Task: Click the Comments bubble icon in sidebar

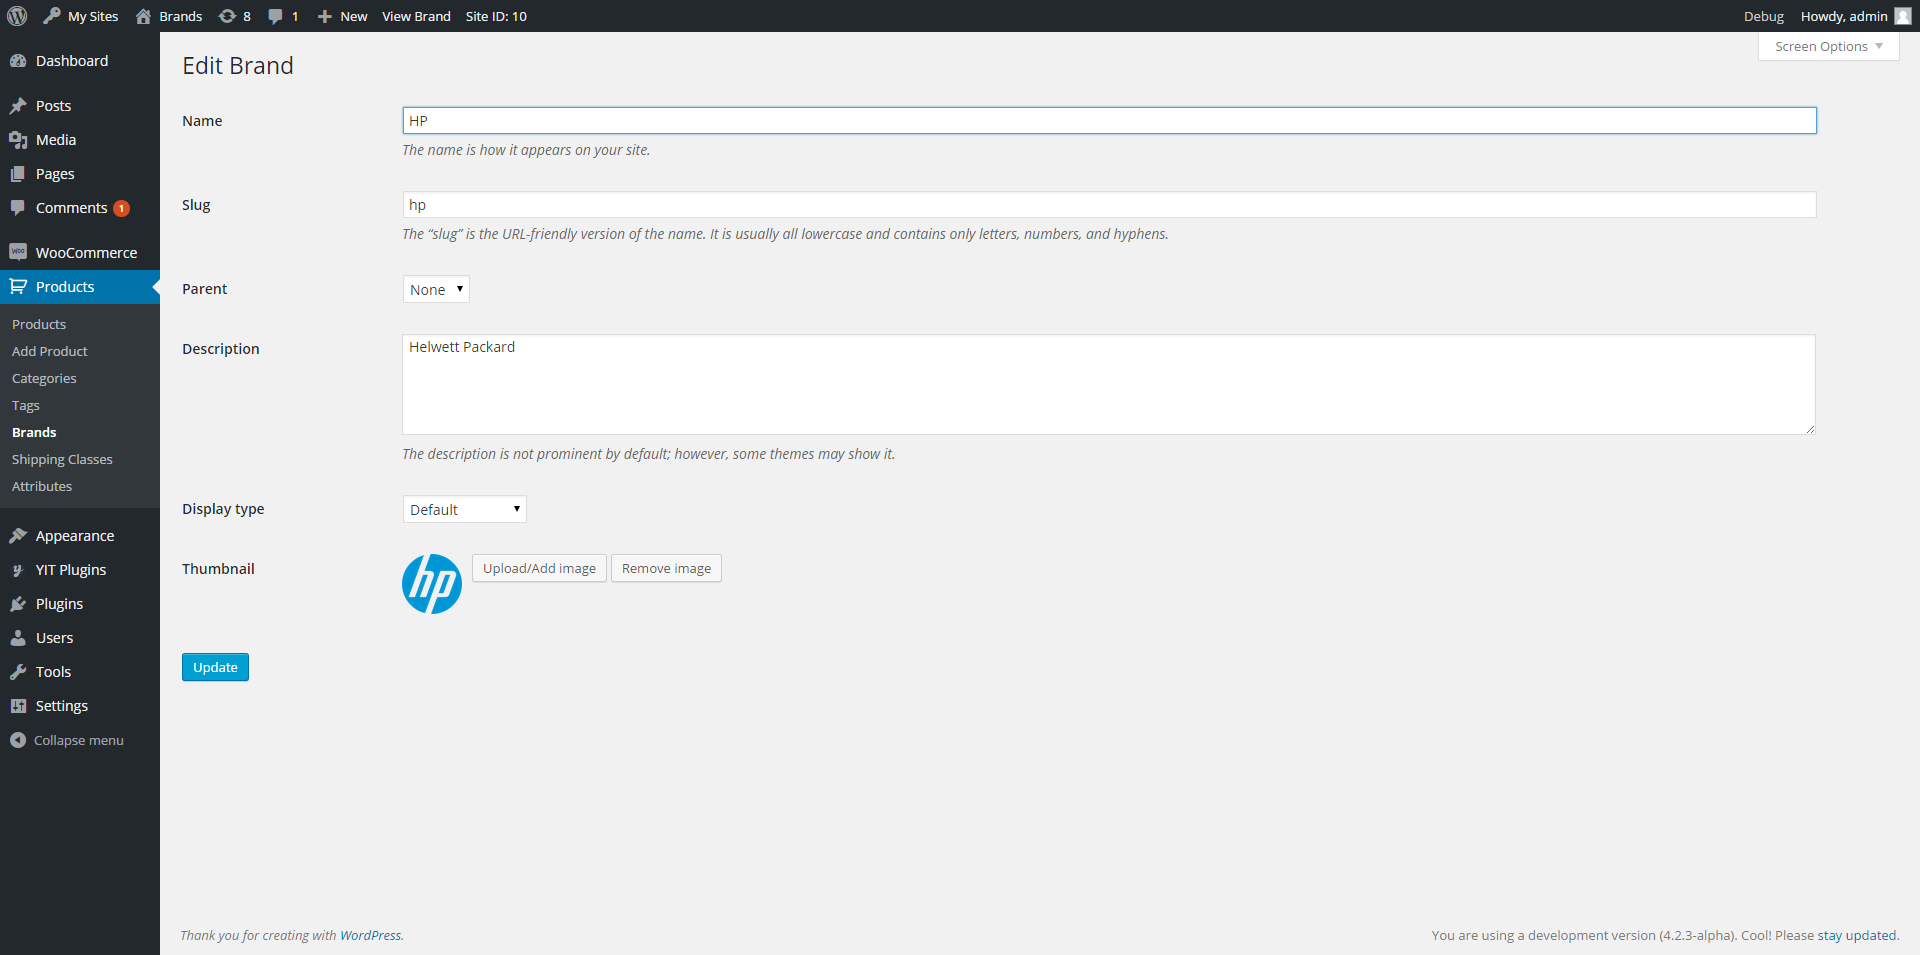Action: coord(18,208)
